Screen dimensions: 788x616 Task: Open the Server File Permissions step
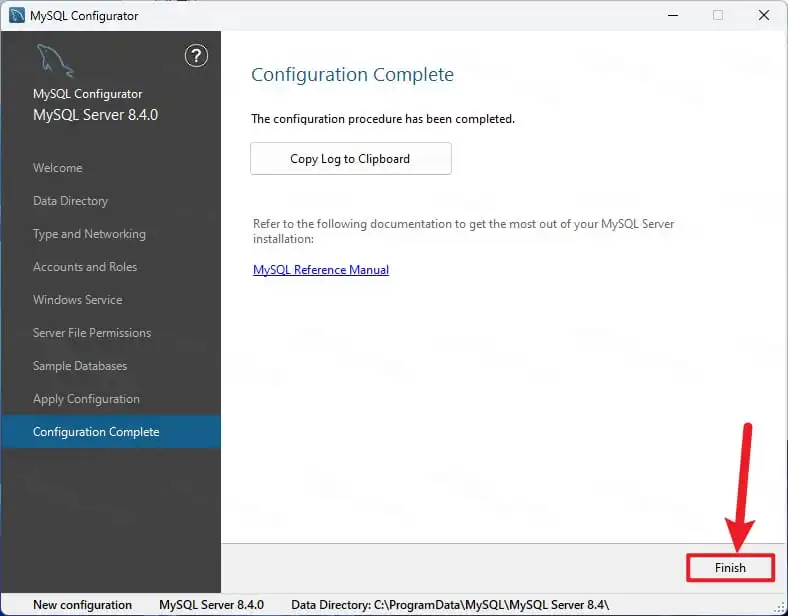coord(92,333)
